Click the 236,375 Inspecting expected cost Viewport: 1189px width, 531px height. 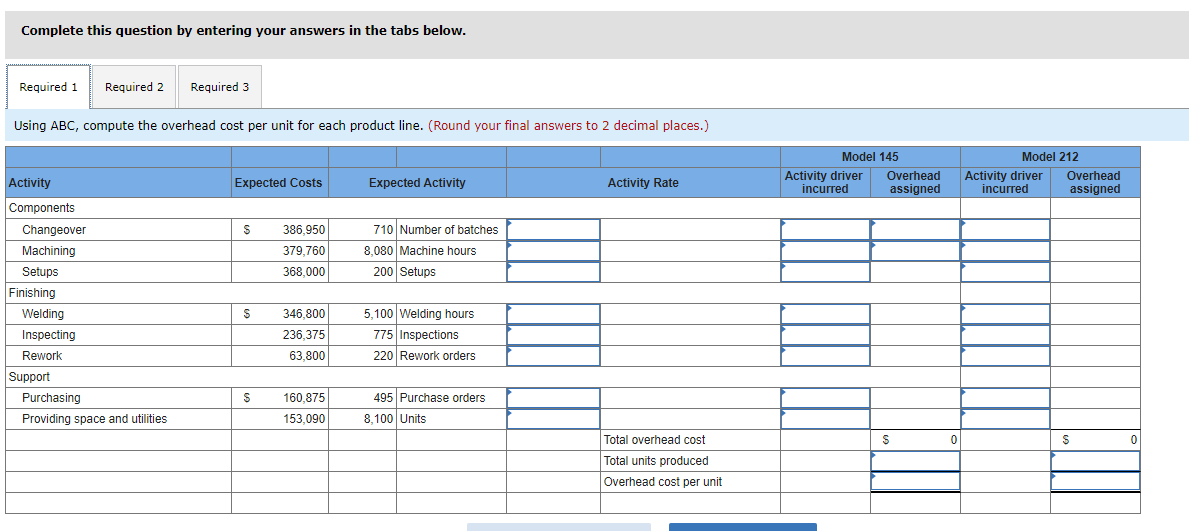(x=303, y=335)
